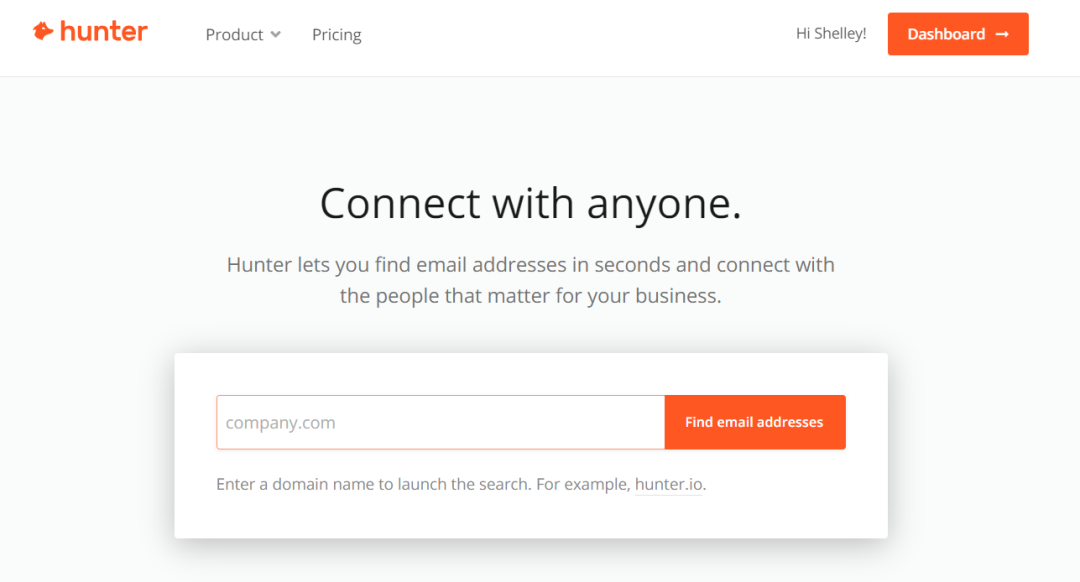Click the arrow icon inside Dashboard button
This screenshot has height=582, width=1080.
pyautogui.click(x=1002, y=34)
